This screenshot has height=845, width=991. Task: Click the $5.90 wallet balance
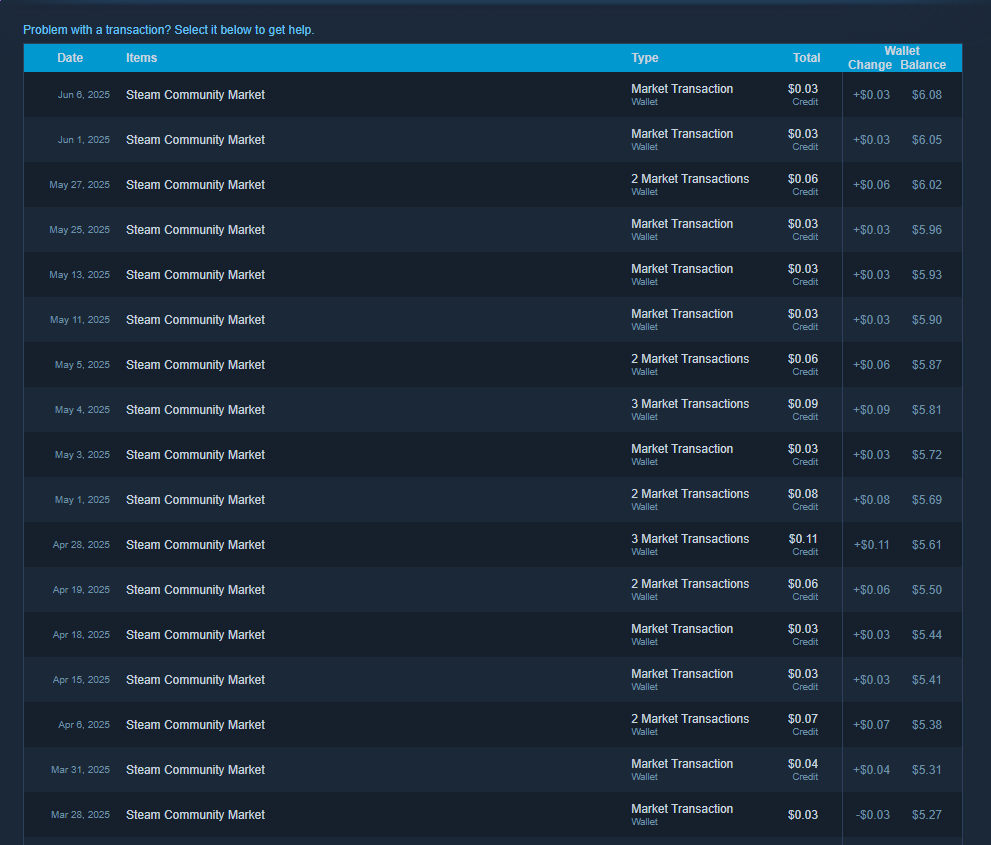pos(927,320)
